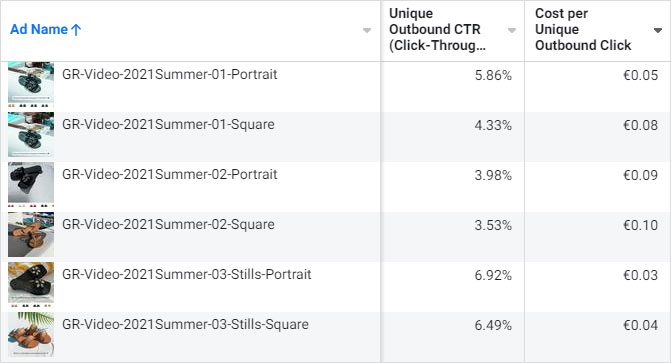671x363 pixels.
Task: Open the Summer-02-Square ad thumbnail
Action: click(x=31, y=235)
